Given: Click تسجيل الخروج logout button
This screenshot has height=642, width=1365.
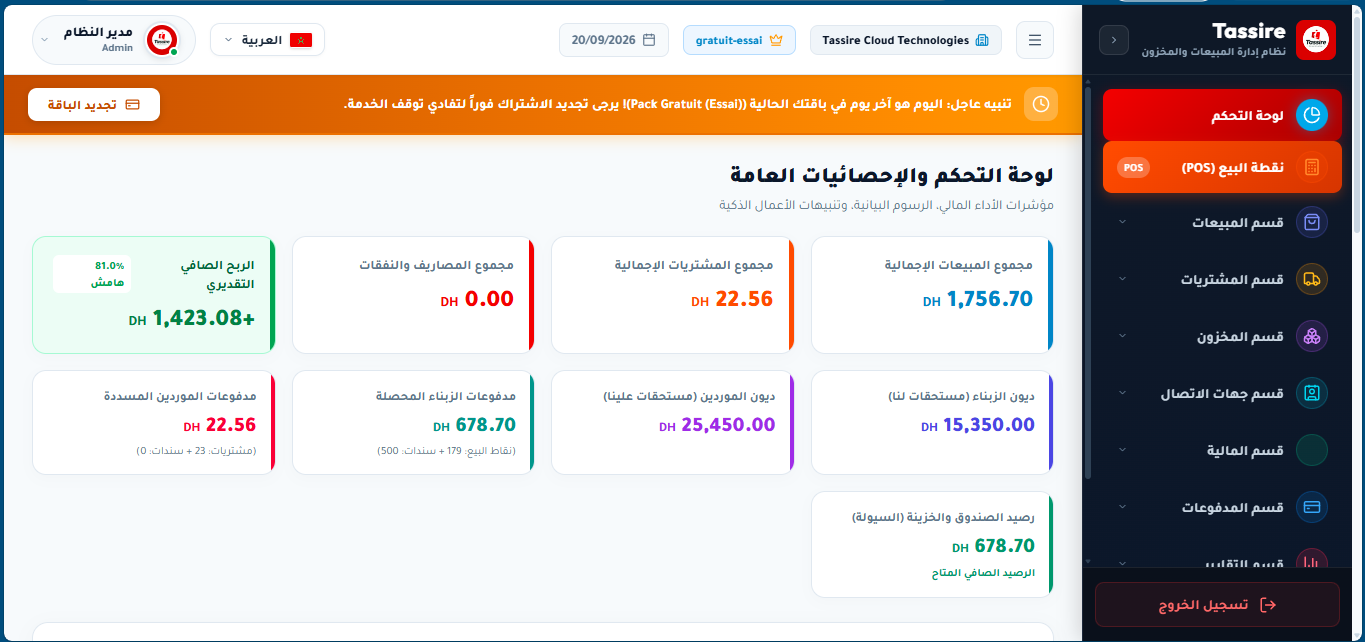Looking at the screenshot, I should pyautogui.click(x=1217, y=604).
